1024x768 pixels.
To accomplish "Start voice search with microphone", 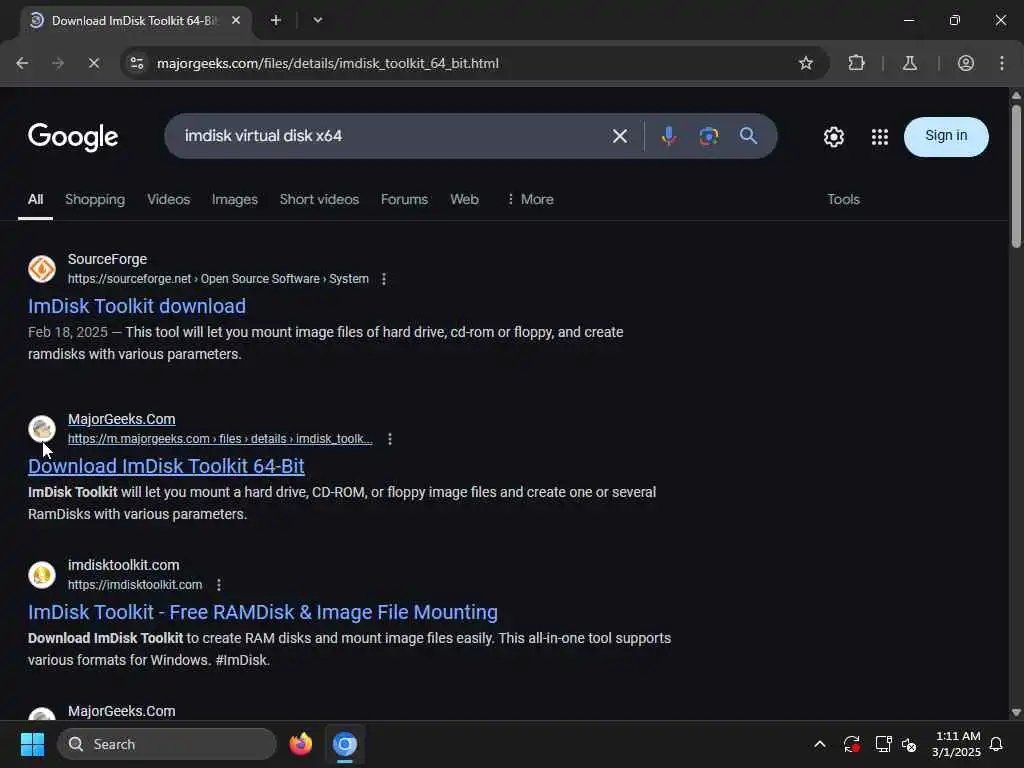I will coord(668,136).
